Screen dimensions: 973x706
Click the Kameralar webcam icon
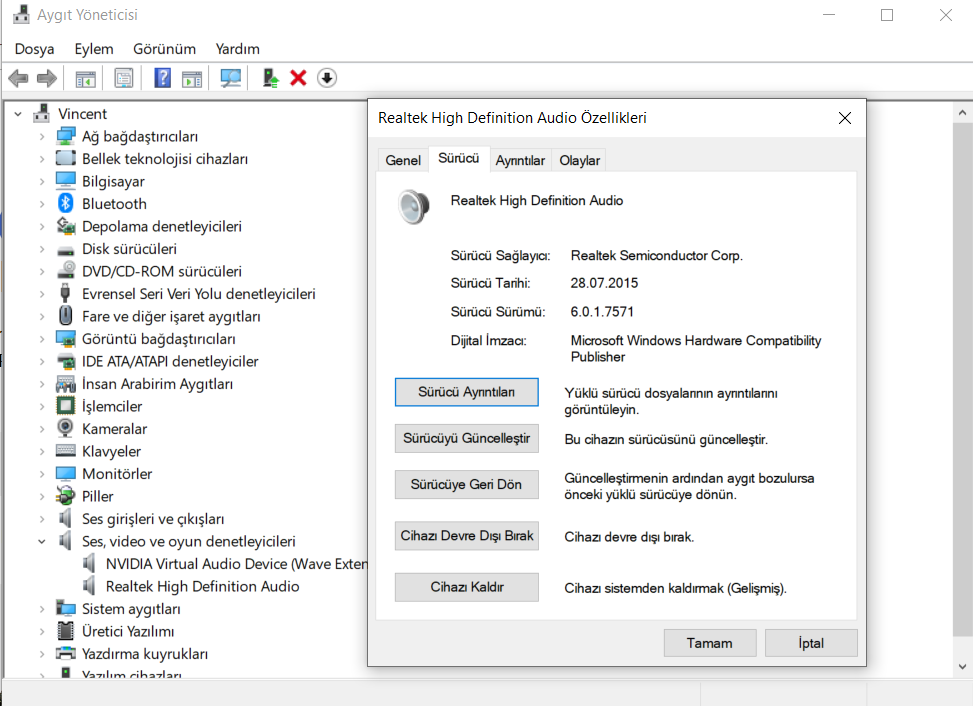coord(65,428)
